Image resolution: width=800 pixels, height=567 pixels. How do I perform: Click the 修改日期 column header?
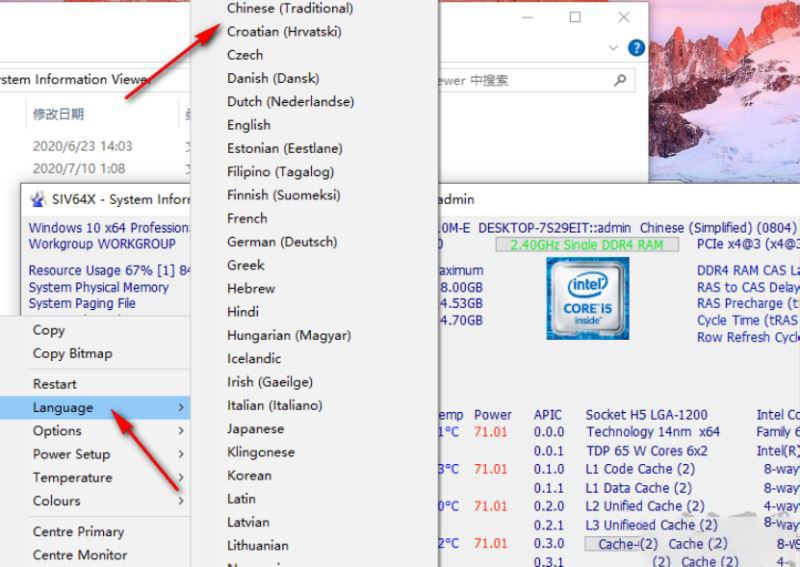(x=58, y=114)
